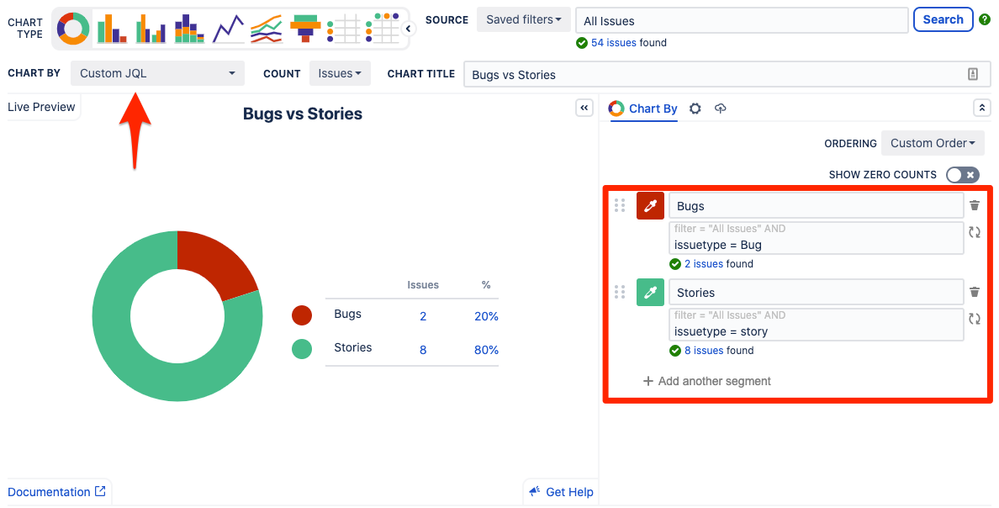Select the orange and green bar chart type
999x508 pixels.
click(x=111, y=29)
